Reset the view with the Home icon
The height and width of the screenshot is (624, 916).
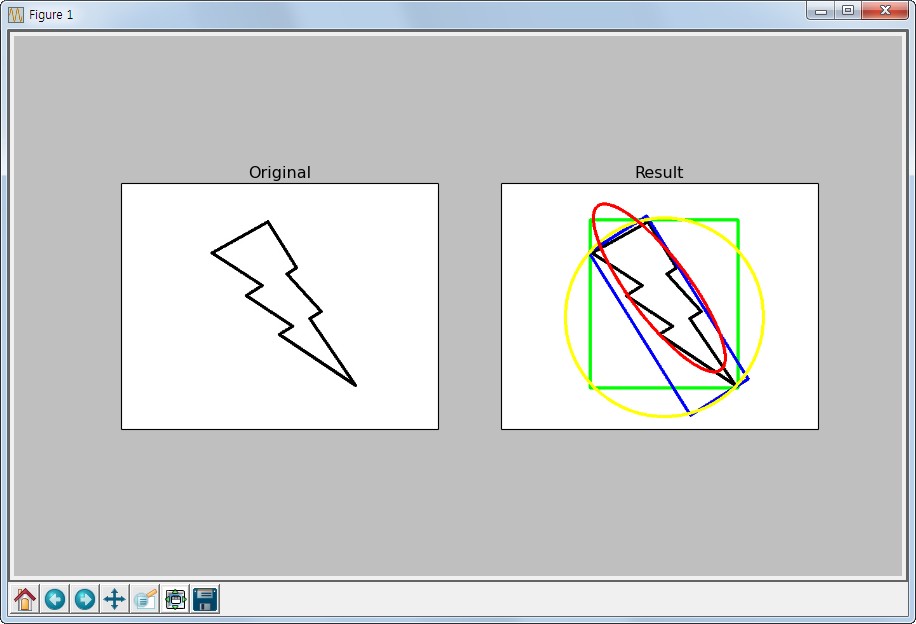tap(25, 599)
